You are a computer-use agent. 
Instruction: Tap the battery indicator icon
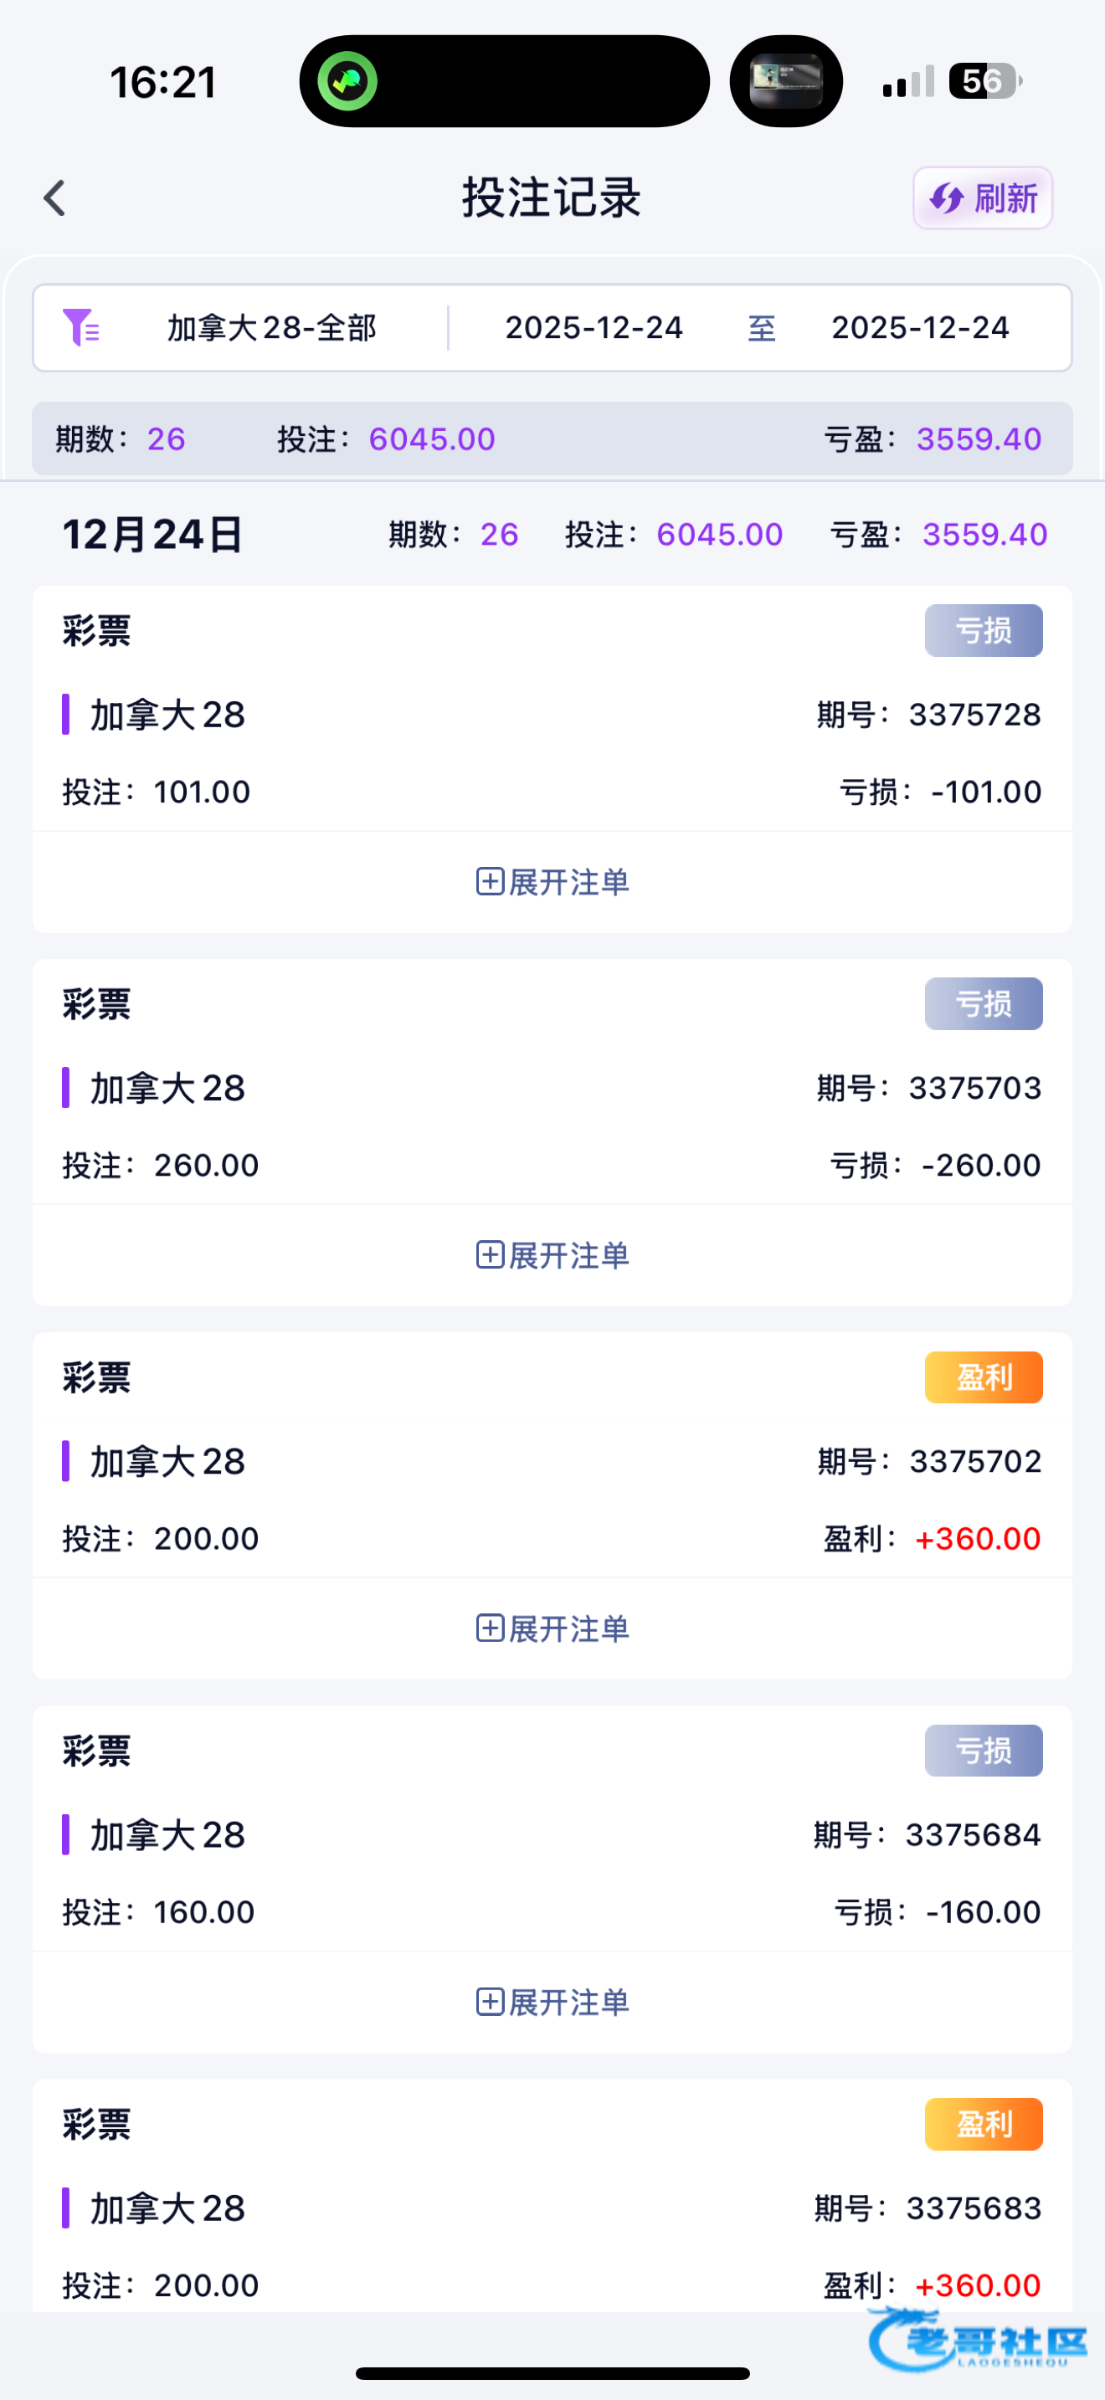[986, 81]
